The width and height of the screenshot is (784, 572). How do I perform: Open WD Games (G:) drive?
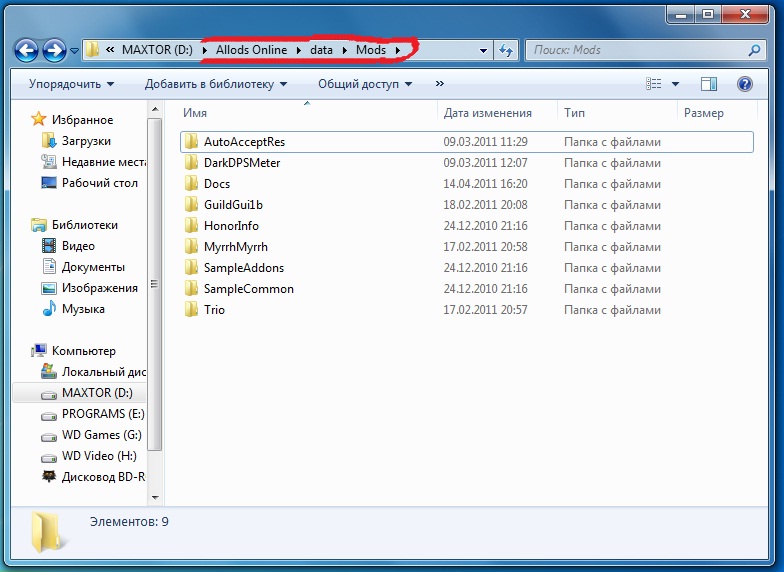(92, 435)
